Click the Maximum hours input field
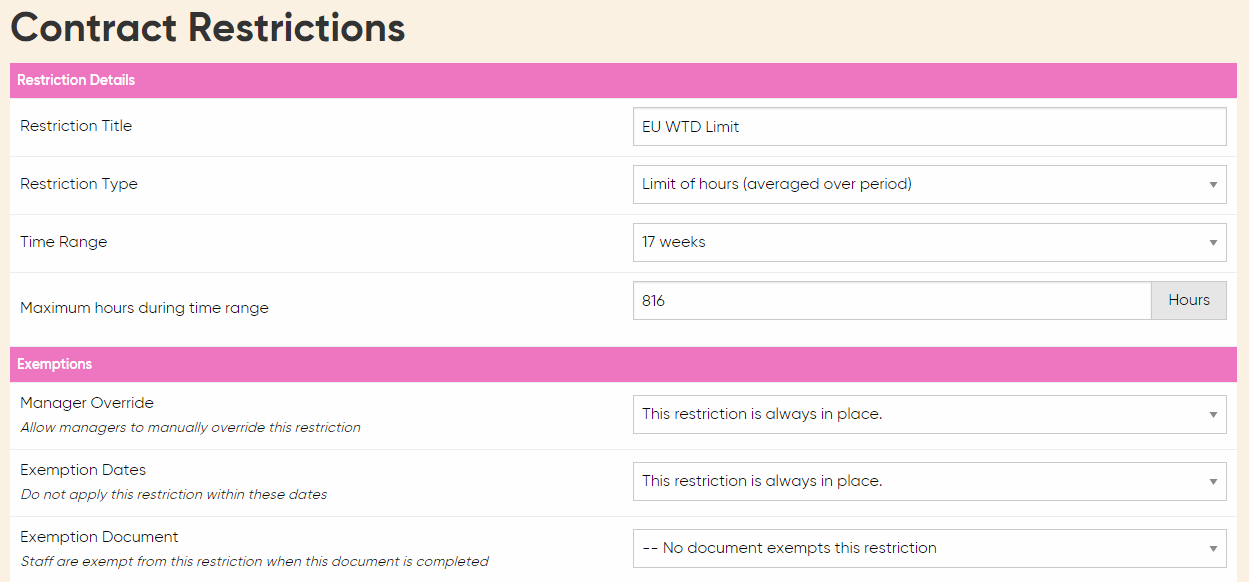Screen dimensions: 1249x582 coord(892,300)
